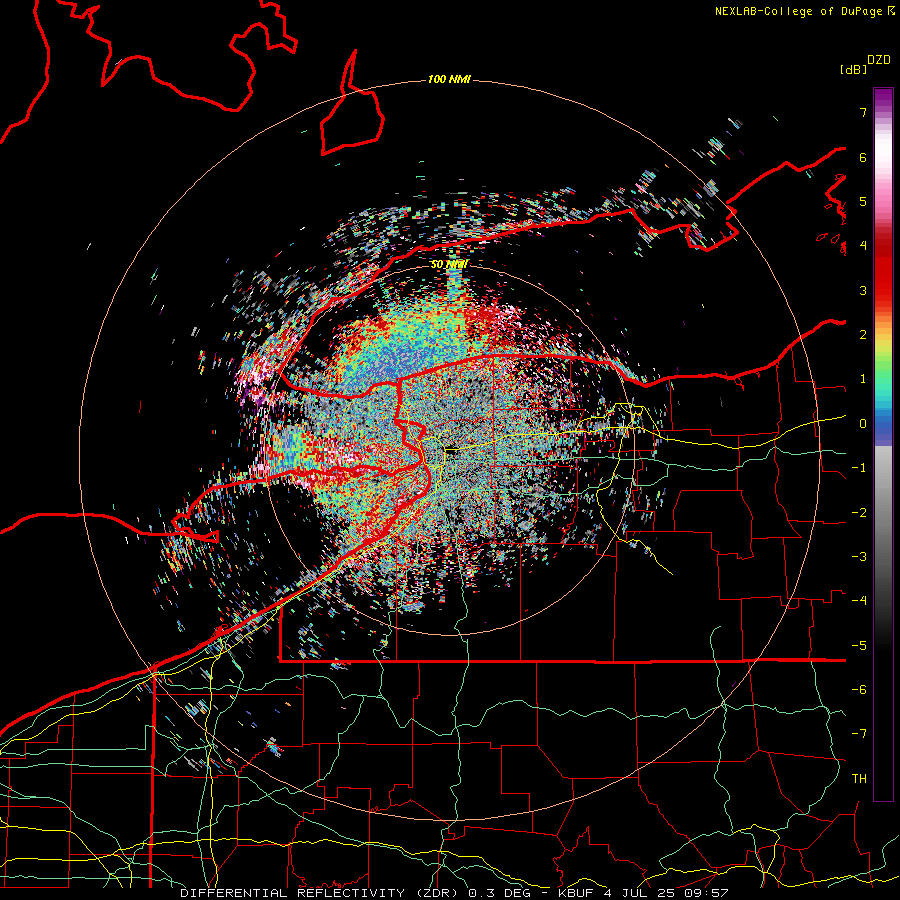Click the 4 JUL 25 date in caption

coord(642,893)
